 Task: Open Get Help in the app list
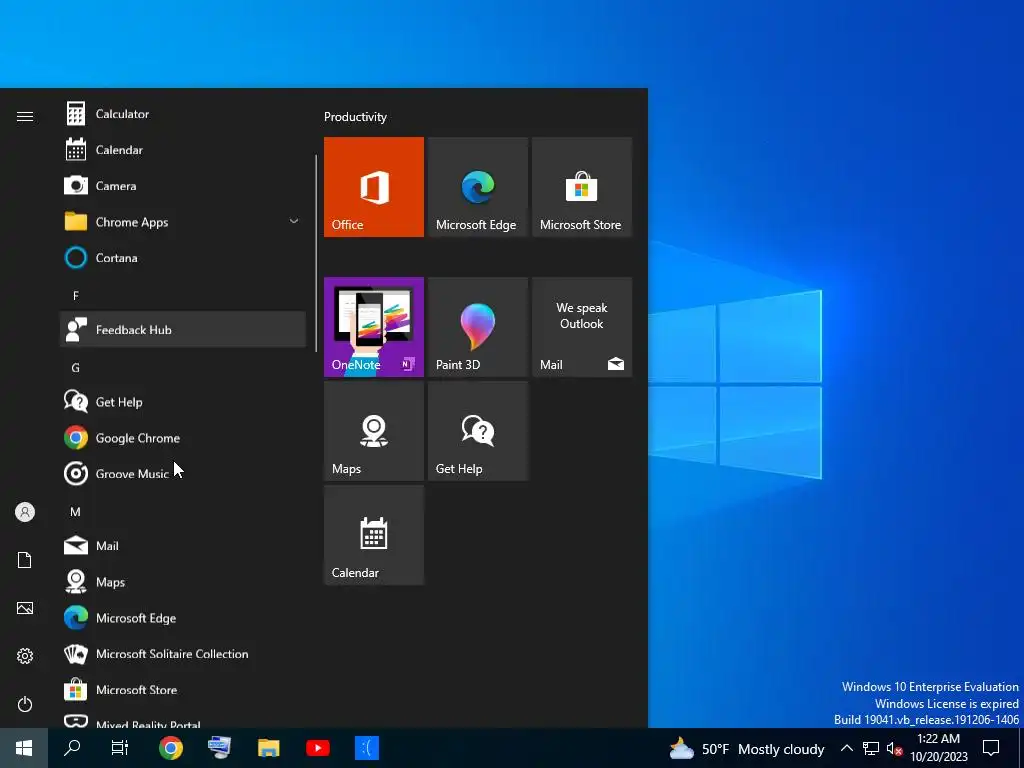point(182,402)
